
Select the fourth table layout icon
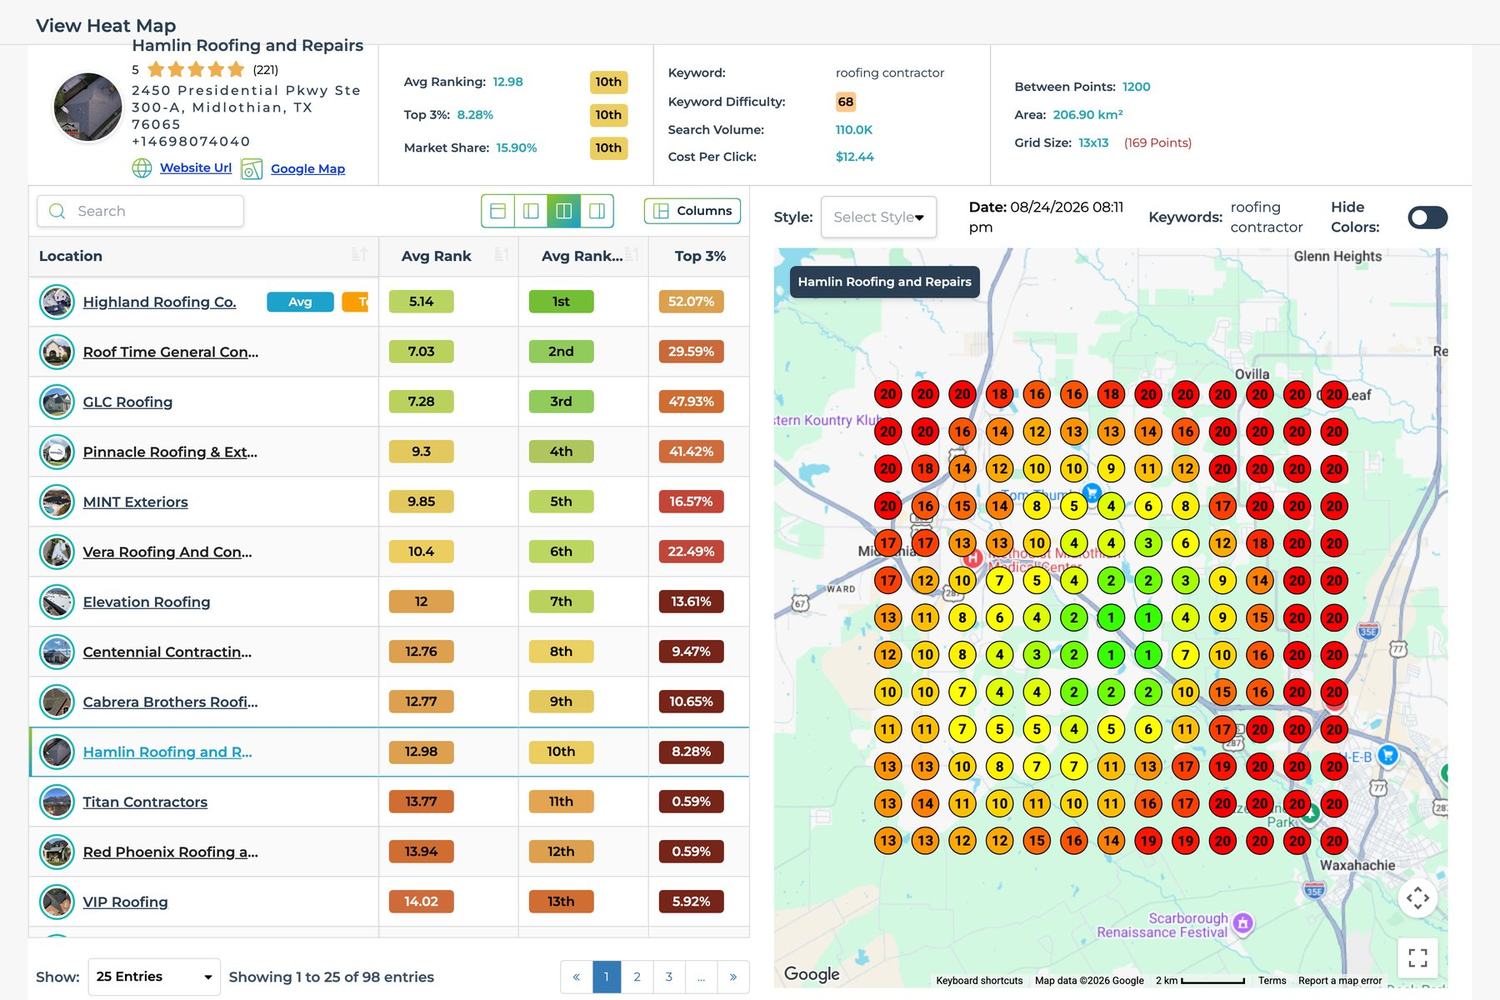(x=597, y=211)
